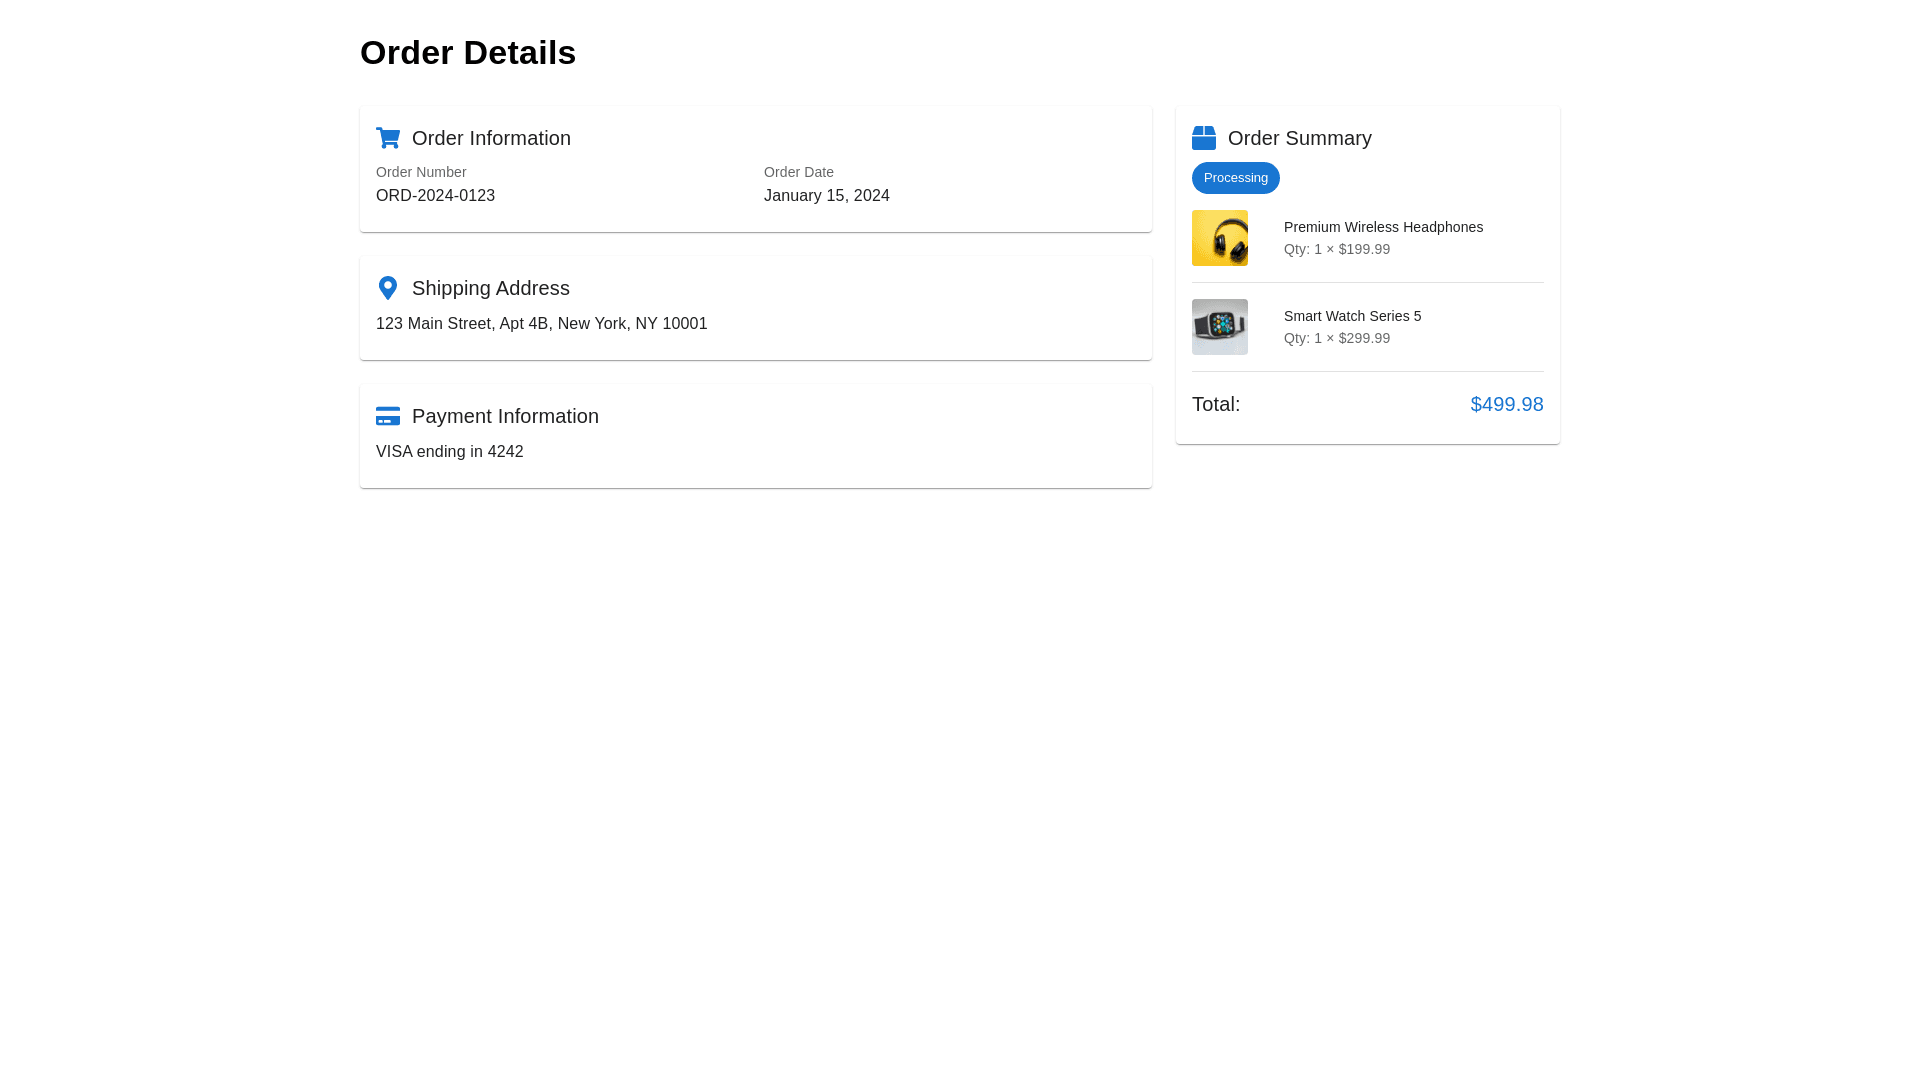This screenshot has height=1080, width=1920.
Task: Select Premium Wireless Headphones item name
Action: pyautogui.click(x=1383, y=227)
